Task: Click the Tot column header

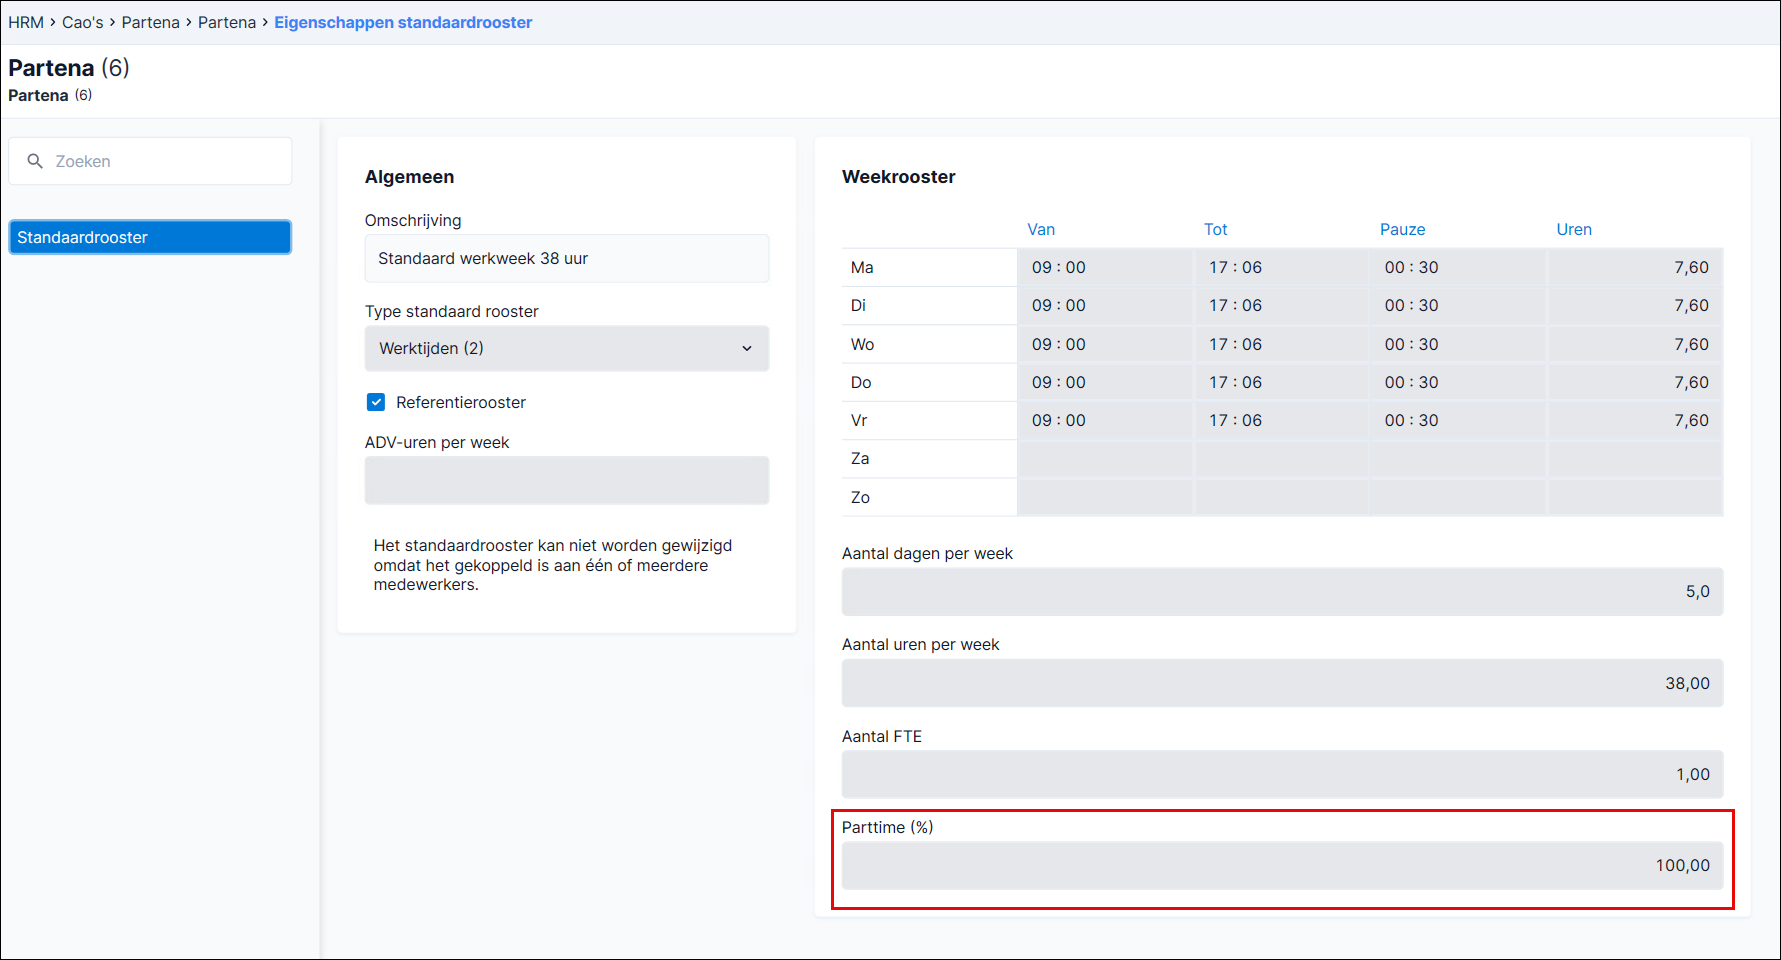Action: 1215,229
